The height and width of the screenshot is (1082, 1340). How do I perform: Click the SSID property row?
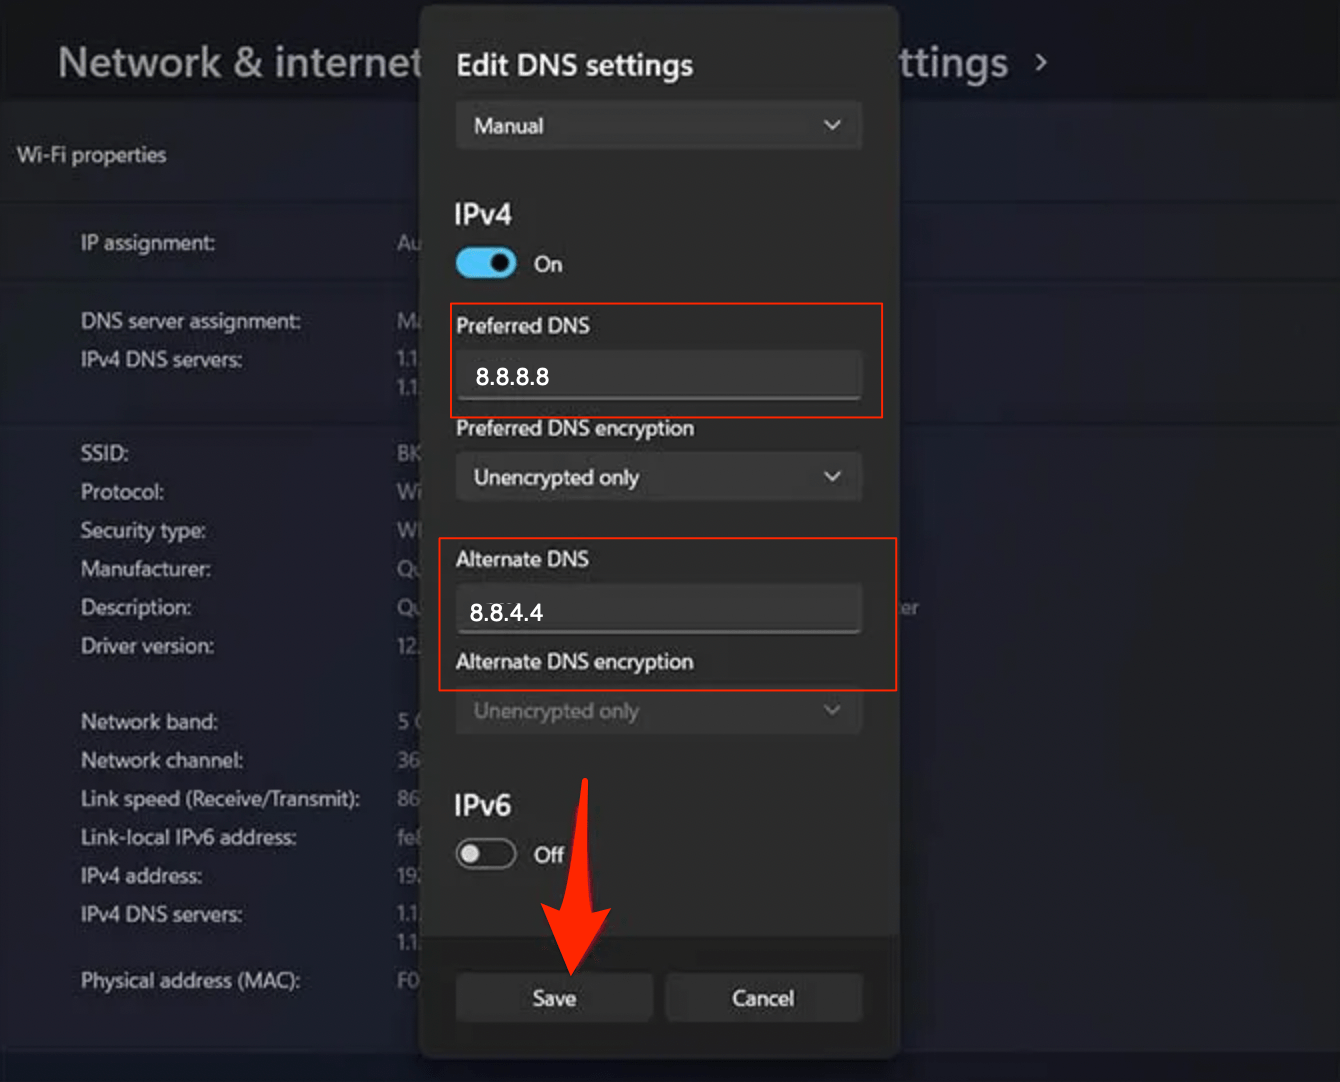(104, 453)
